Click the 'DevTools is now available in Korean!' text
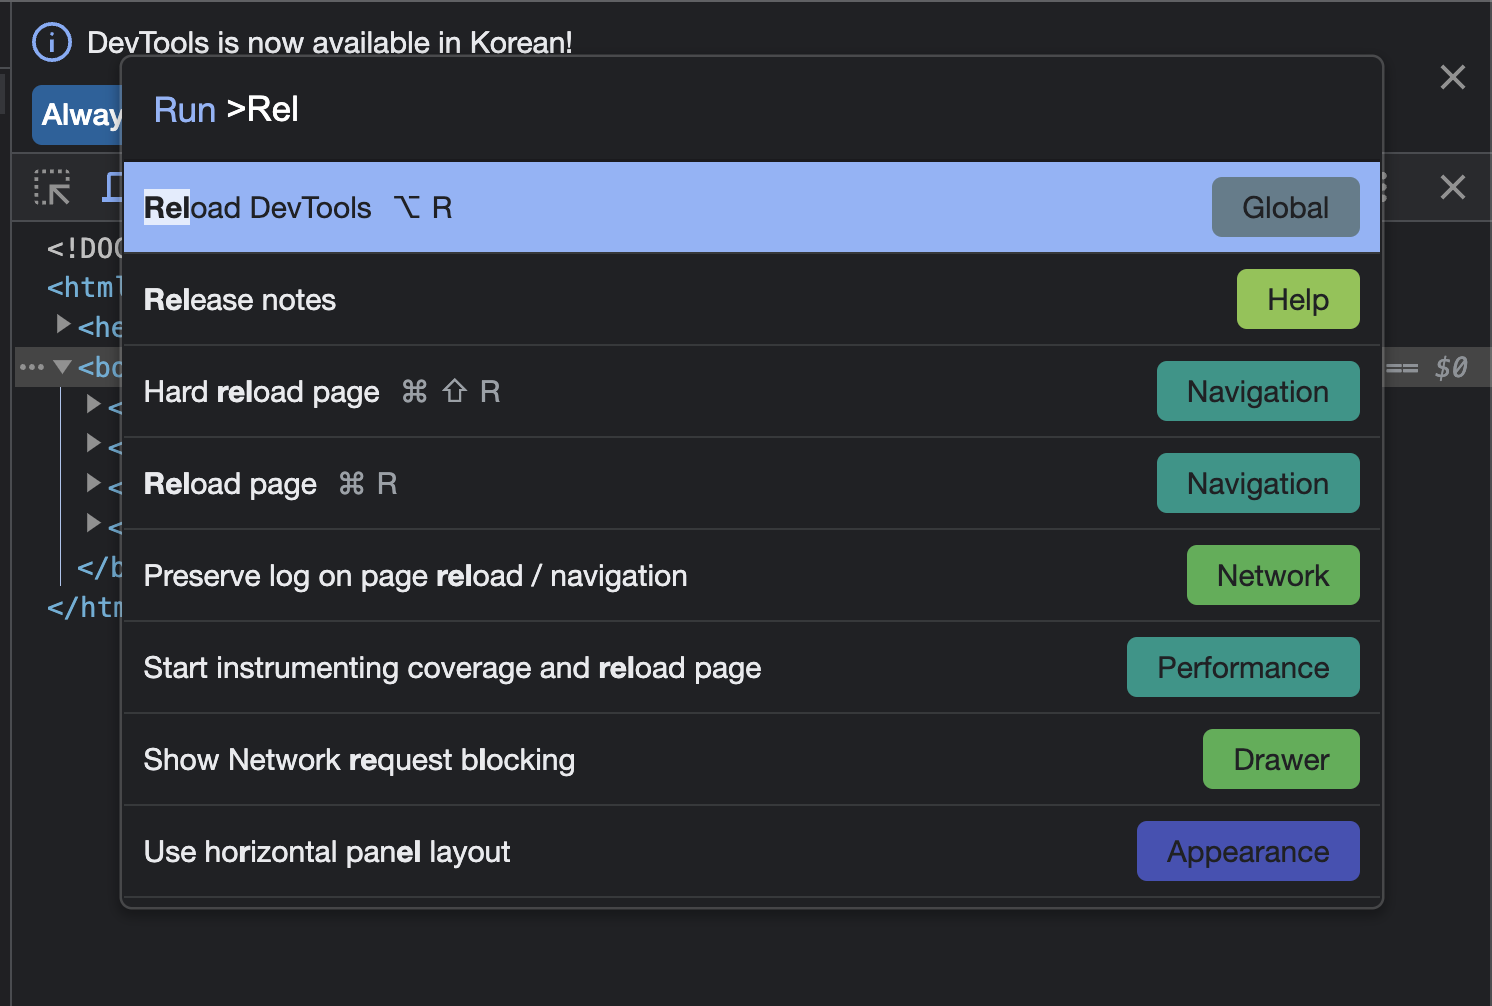This screenshot has width=1492, height=1006. [x=330, y=43]
